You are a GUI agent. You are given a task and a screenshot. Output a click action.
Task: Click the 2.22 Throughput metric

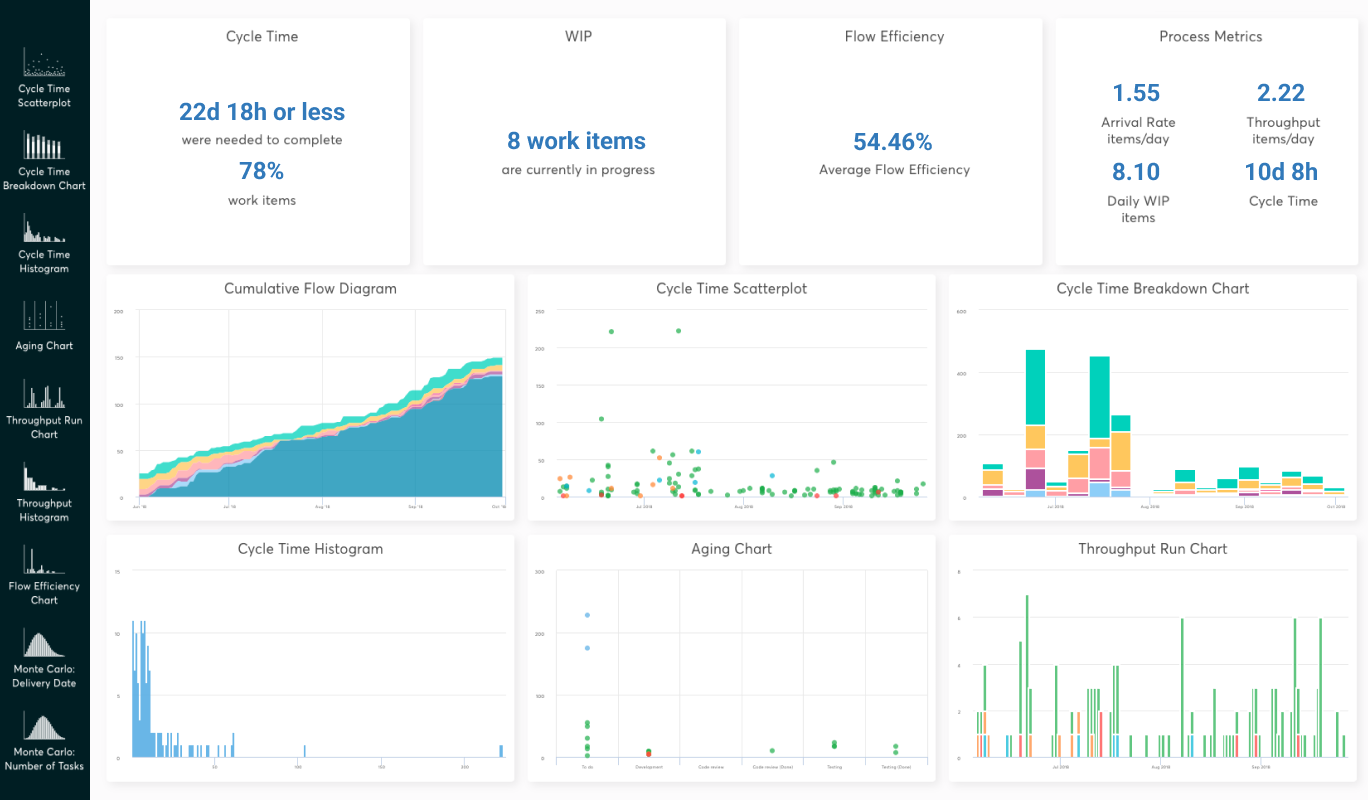1281,93
